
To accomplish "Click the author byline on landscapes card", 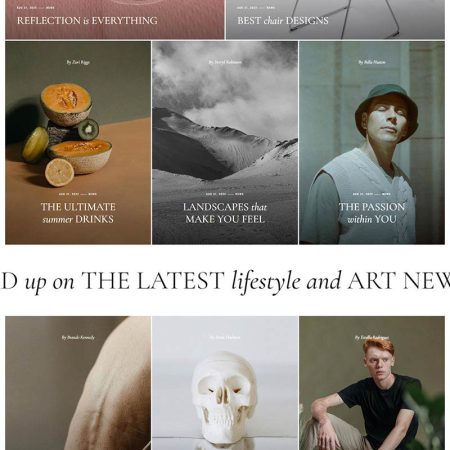I will coord(225,62).
